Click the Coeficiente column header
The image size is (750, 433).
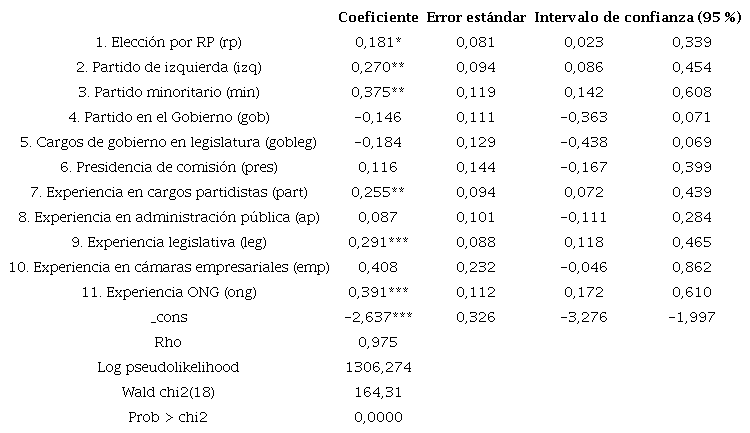pyautogui.click(x=377, y=19)
